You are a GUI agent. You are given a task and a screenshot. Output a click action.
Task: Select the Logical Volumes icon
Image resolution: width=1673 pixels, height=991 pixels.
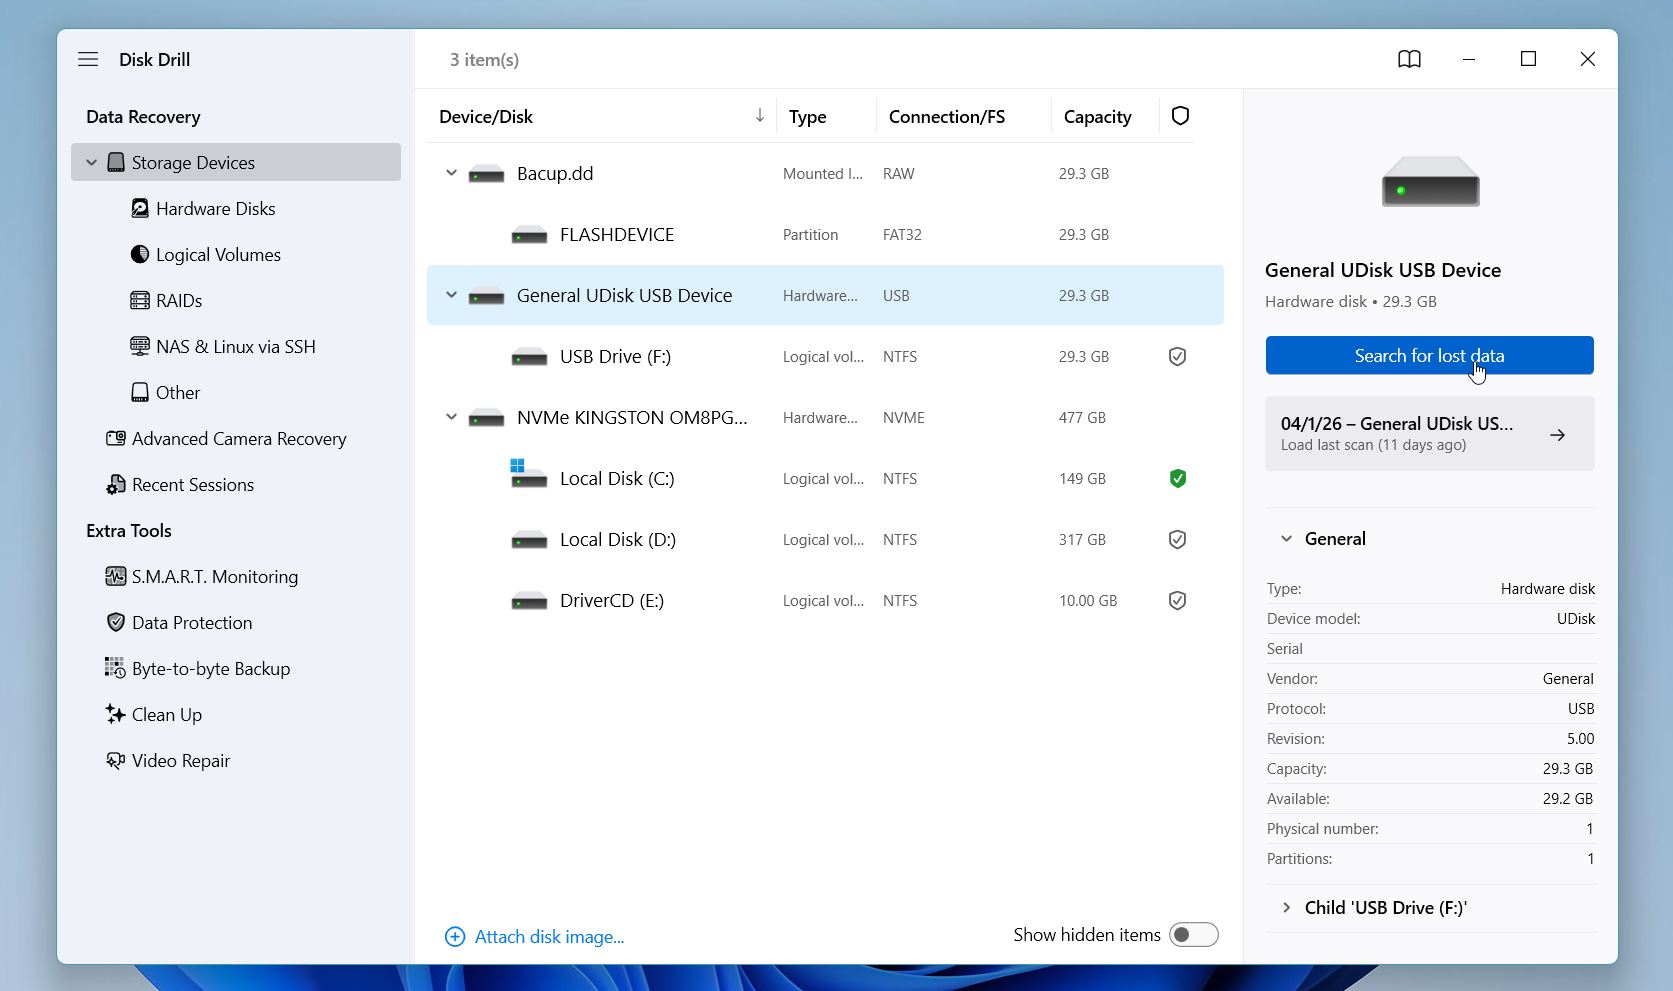140,254
